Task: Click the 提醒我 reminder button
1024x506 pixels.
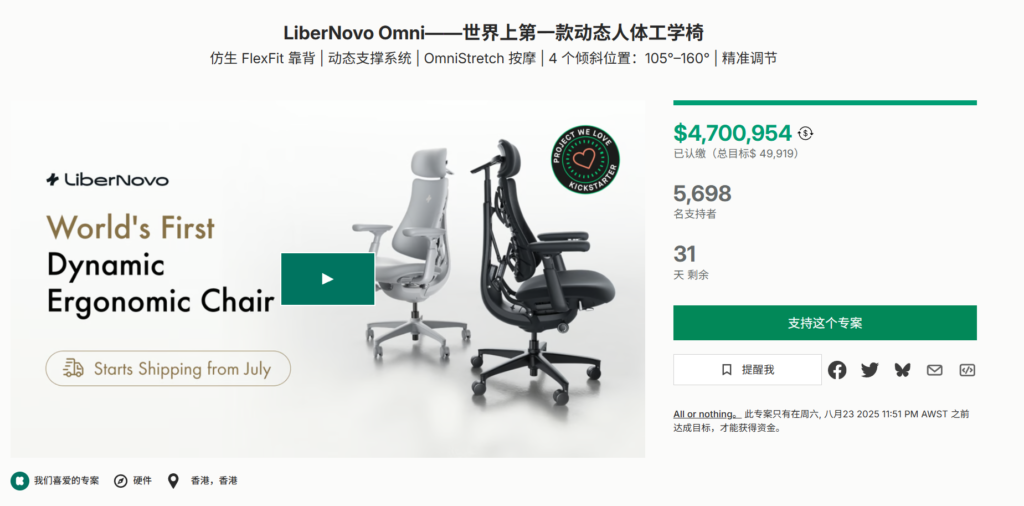Action: 747,370
